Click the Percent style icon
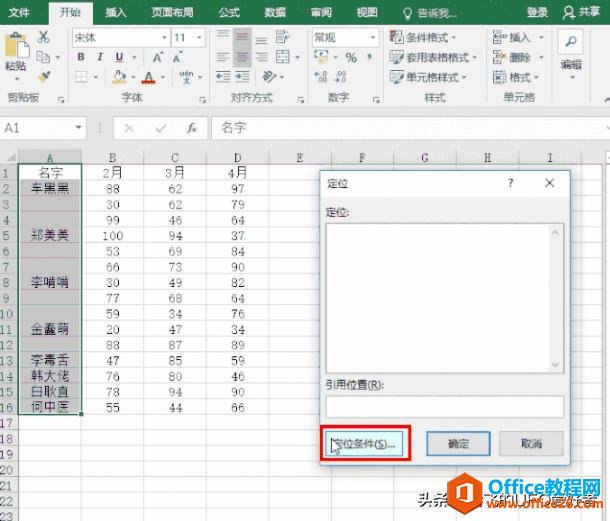The image size is (610, 521). point(351,58)
